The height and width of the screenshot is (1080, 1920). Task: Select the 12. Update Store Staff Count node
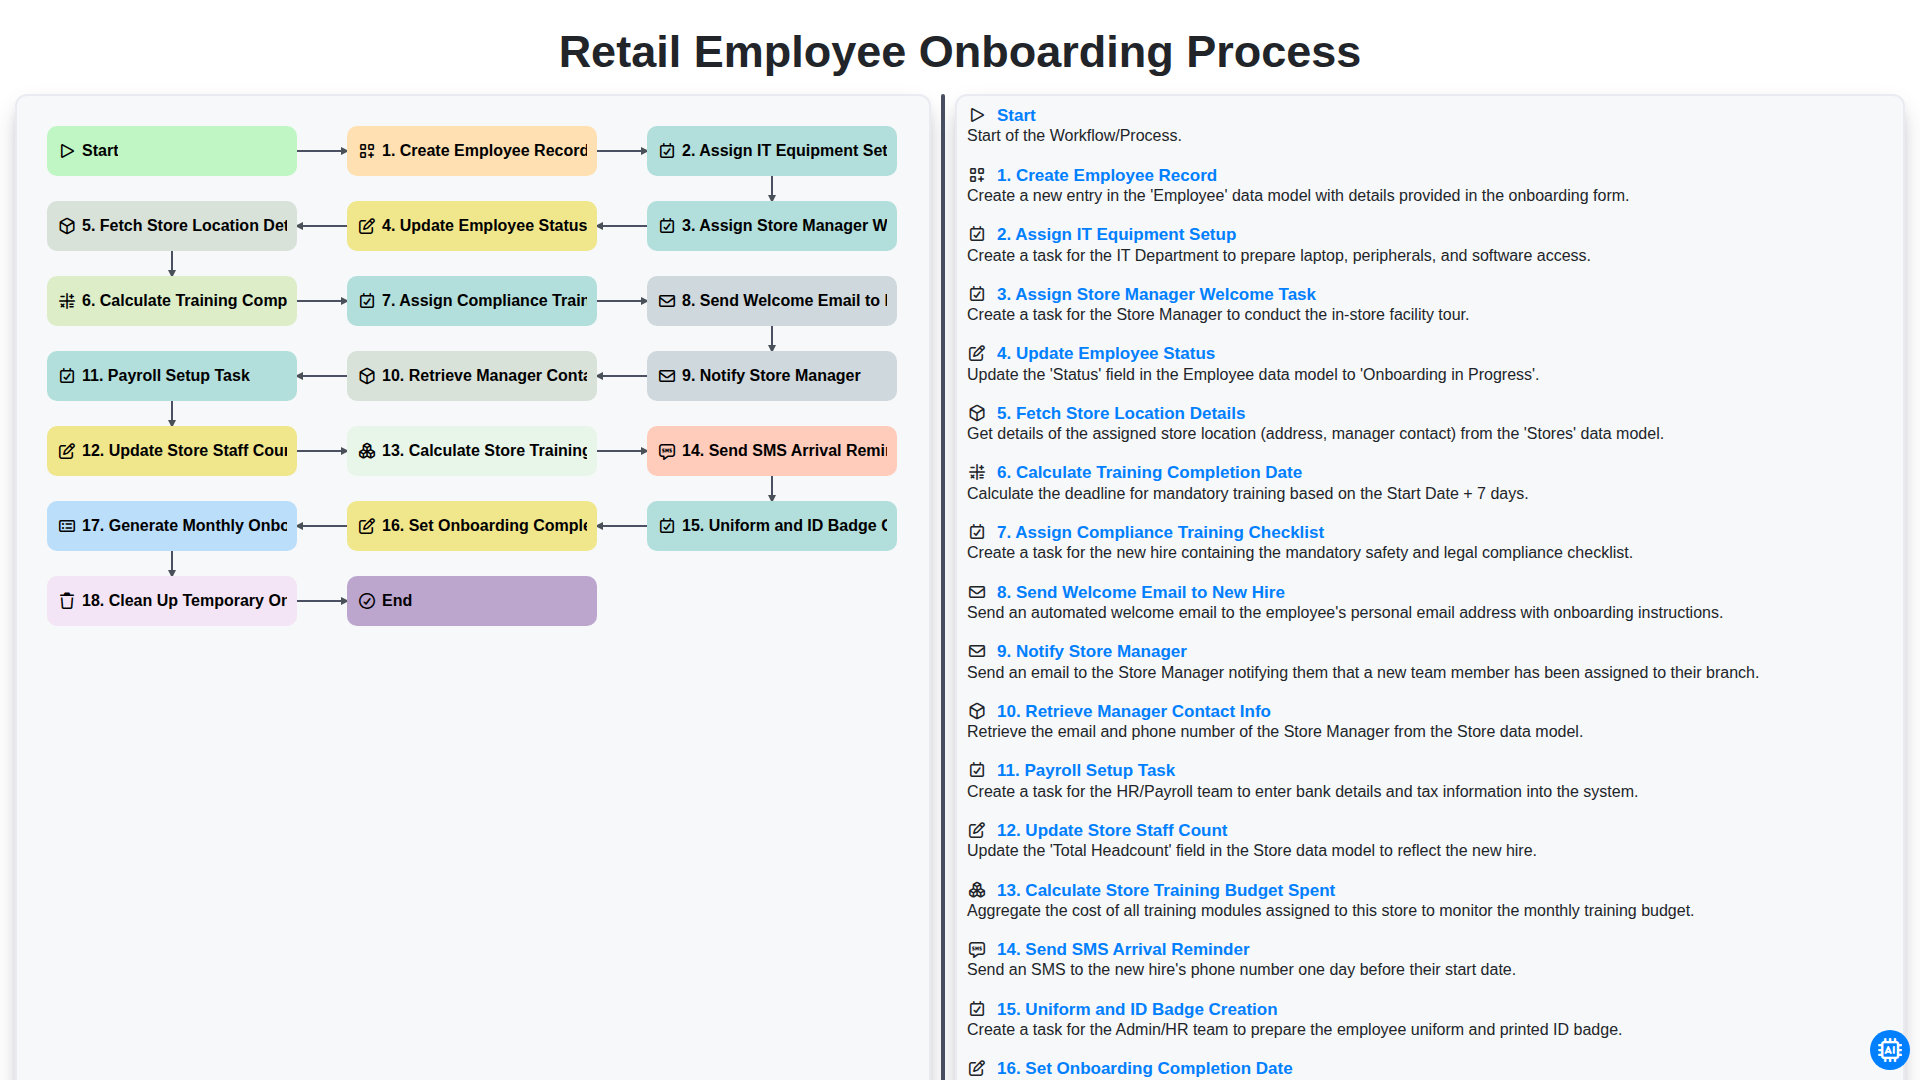[x=172, y=451]
